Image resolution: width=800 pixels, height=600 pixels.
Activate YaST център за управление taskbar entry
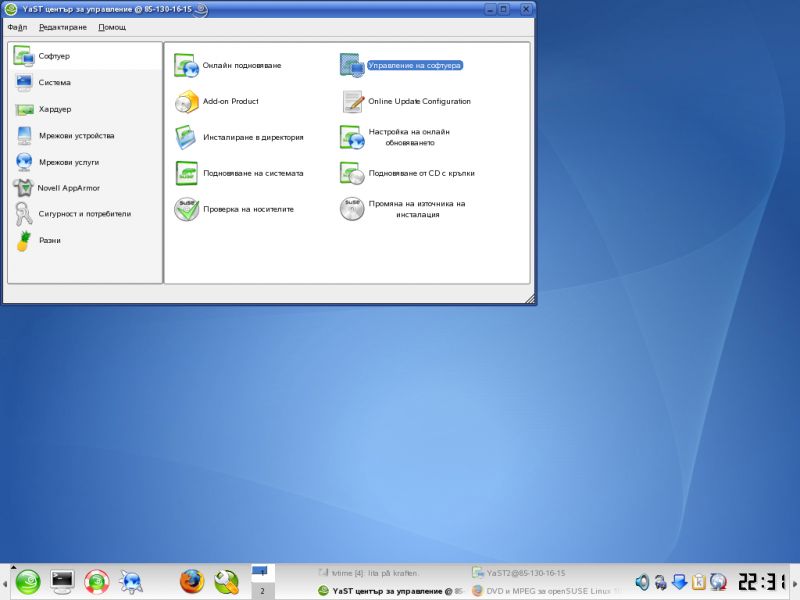391,591
